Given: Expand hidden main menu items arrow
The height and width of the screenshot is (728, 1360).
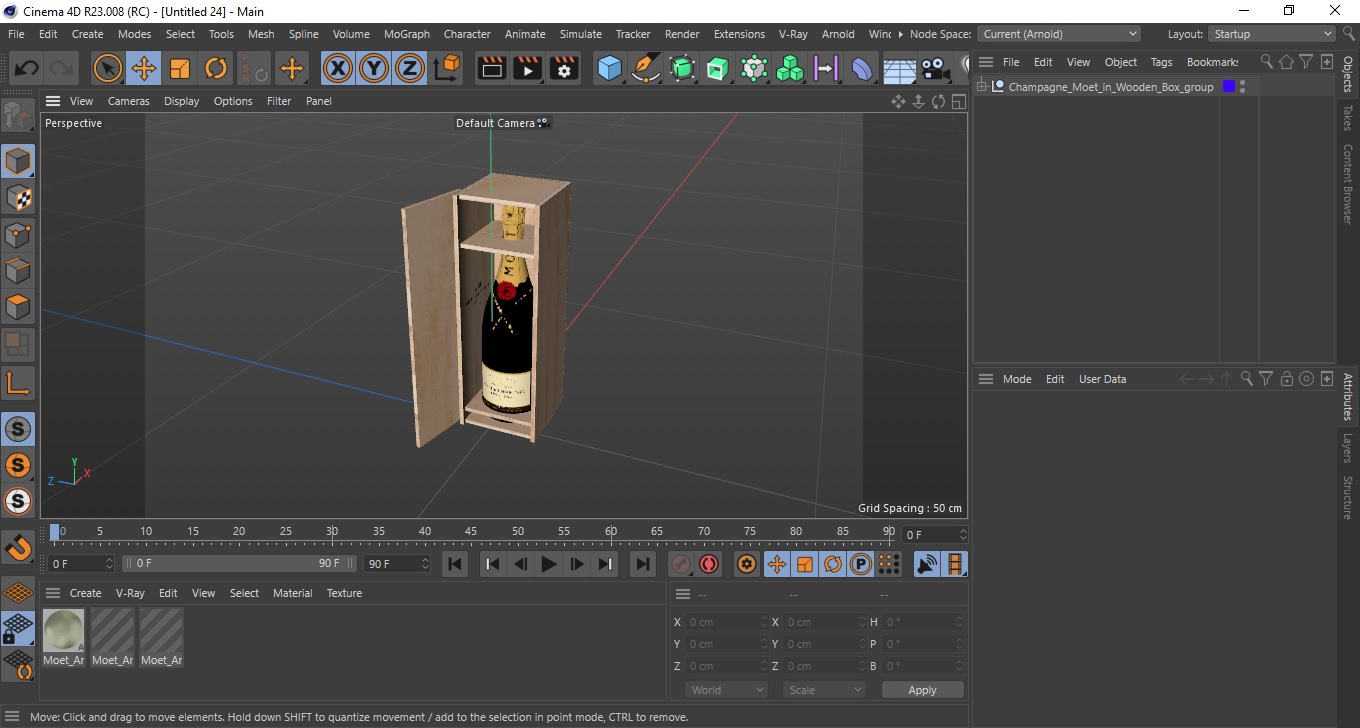Looking at the screenshot, I should (x=900, y=34).
